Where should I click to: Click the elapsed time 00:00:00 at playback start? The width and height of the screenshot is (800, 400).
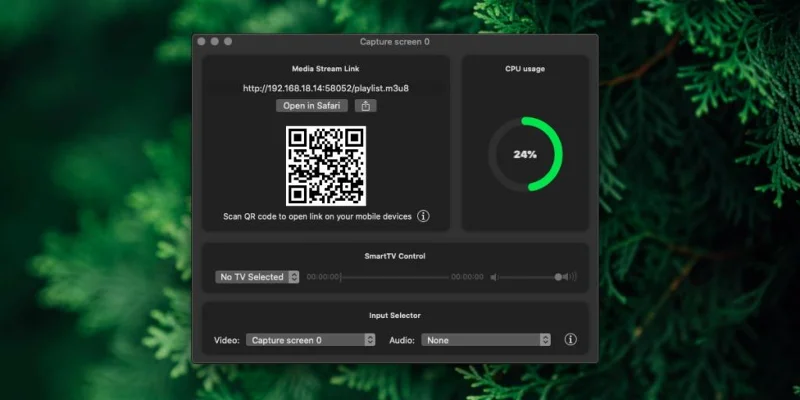323,277
